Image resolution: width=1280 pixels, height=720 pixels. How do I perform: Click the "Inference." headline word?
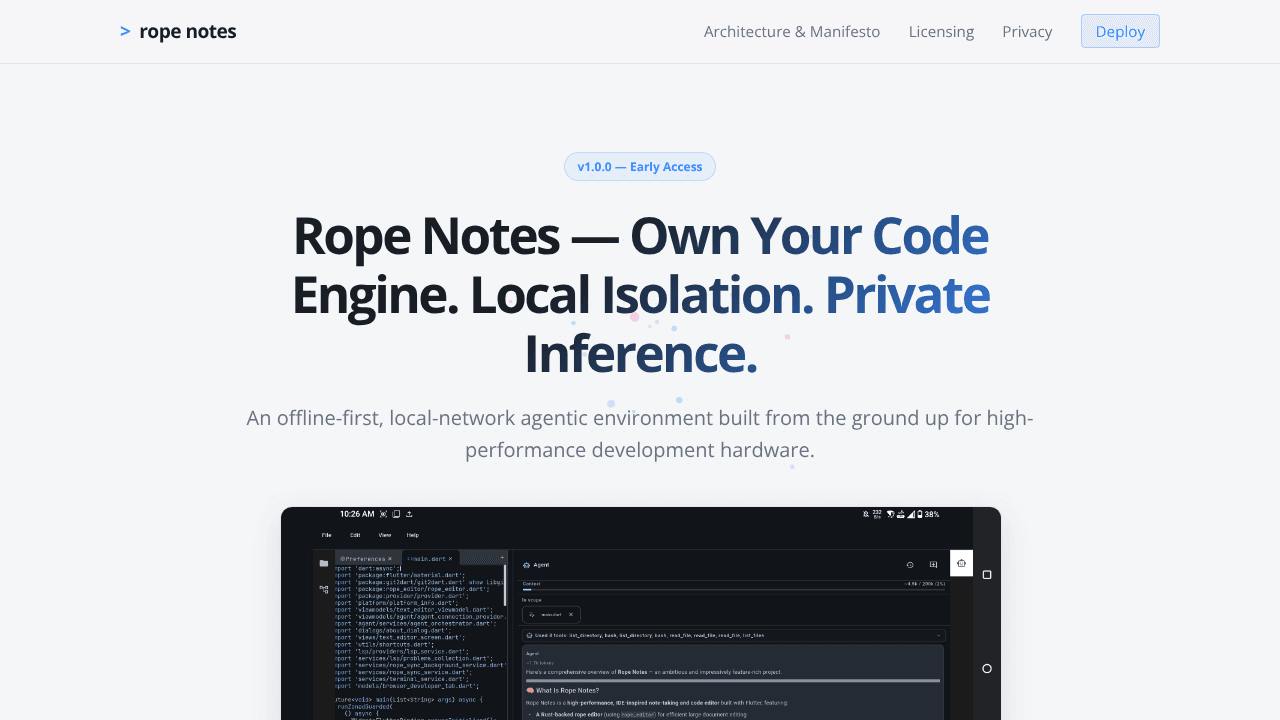[x=640, y=354]
